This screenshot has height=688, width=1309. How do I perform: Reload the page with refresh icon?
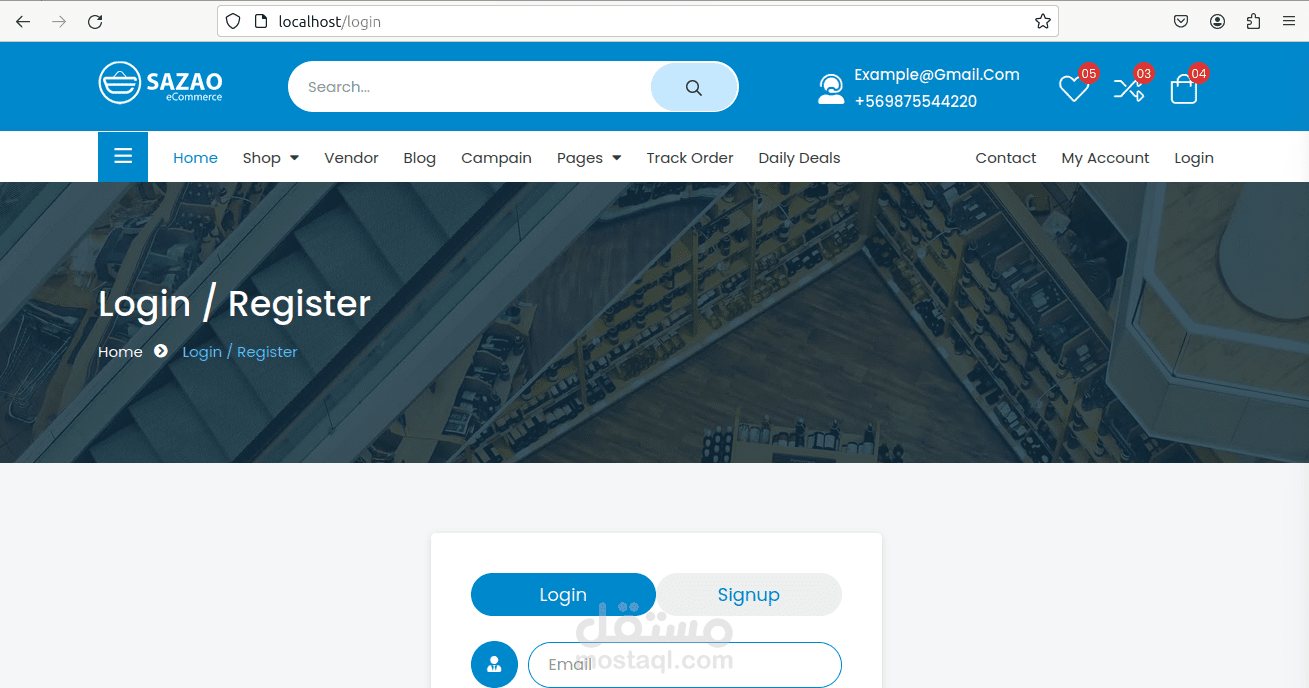coord(95,21)
